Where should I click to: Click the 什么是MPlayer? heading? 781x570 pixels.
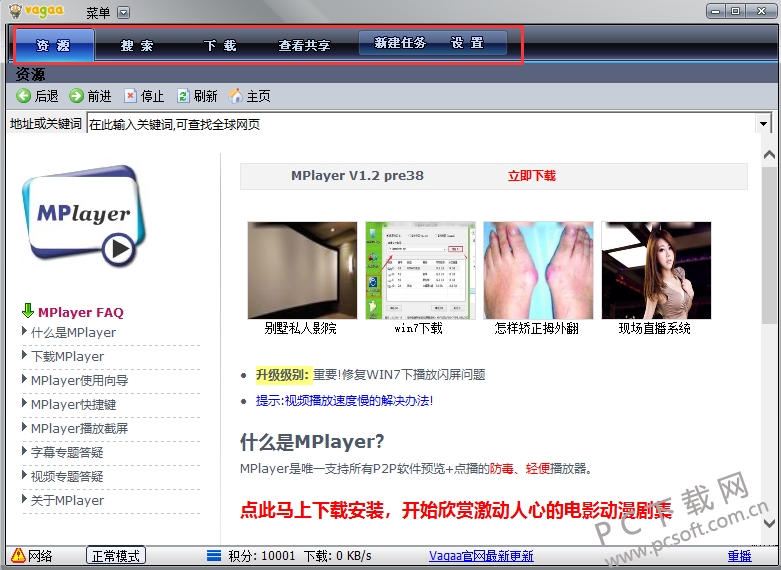[x=312, y=441]
